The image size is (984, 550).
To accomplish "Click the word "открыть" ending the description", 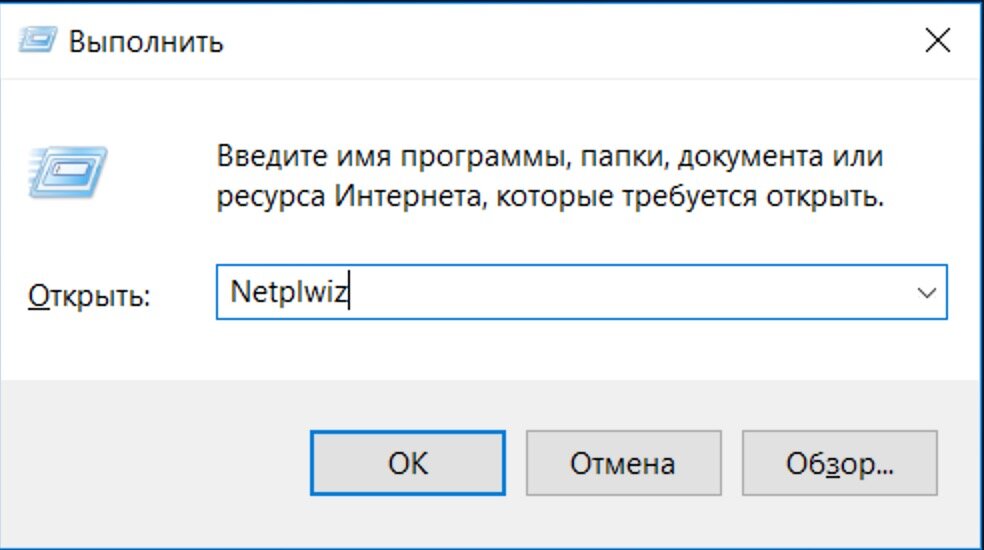I will tap(825, 198).
